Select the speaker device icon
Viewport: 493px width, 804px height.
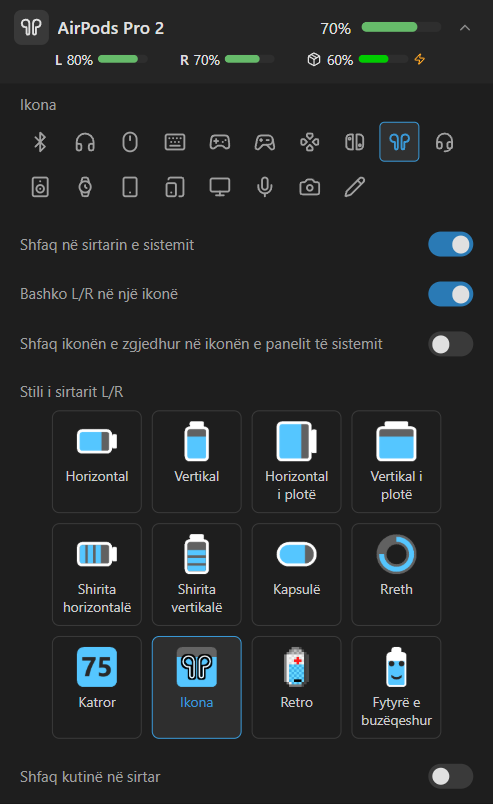[40, 187]
